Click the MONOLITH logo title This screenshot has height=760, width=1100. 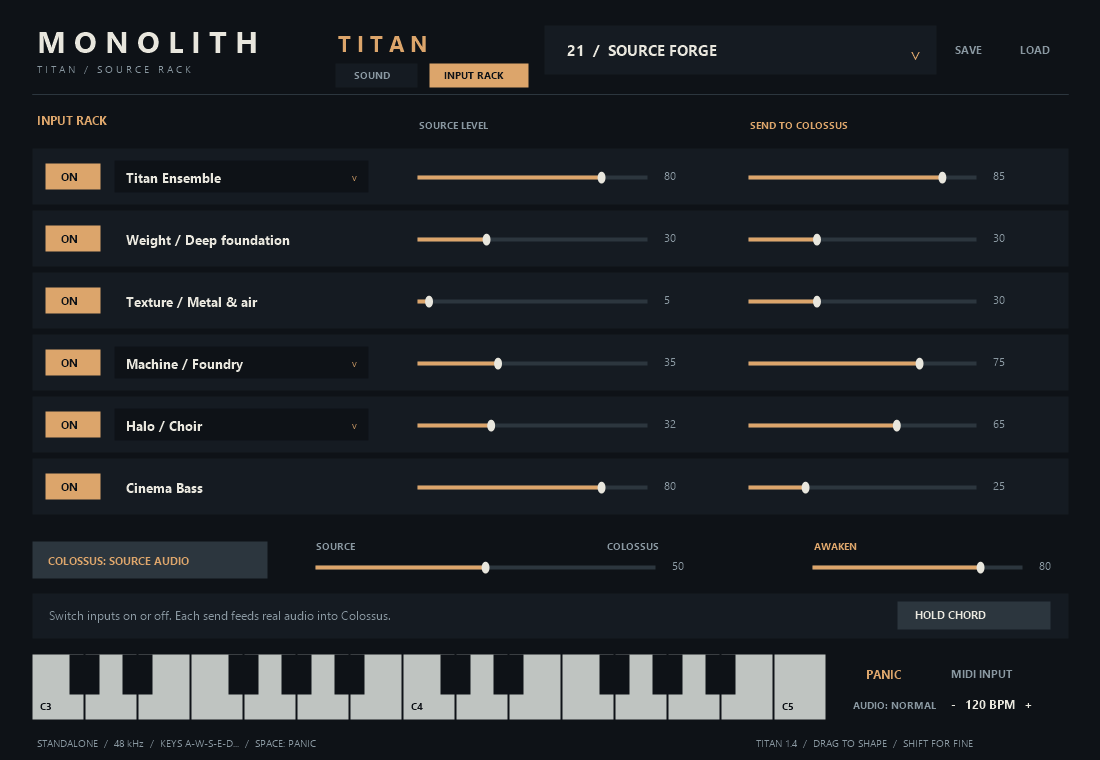(149, 43)
